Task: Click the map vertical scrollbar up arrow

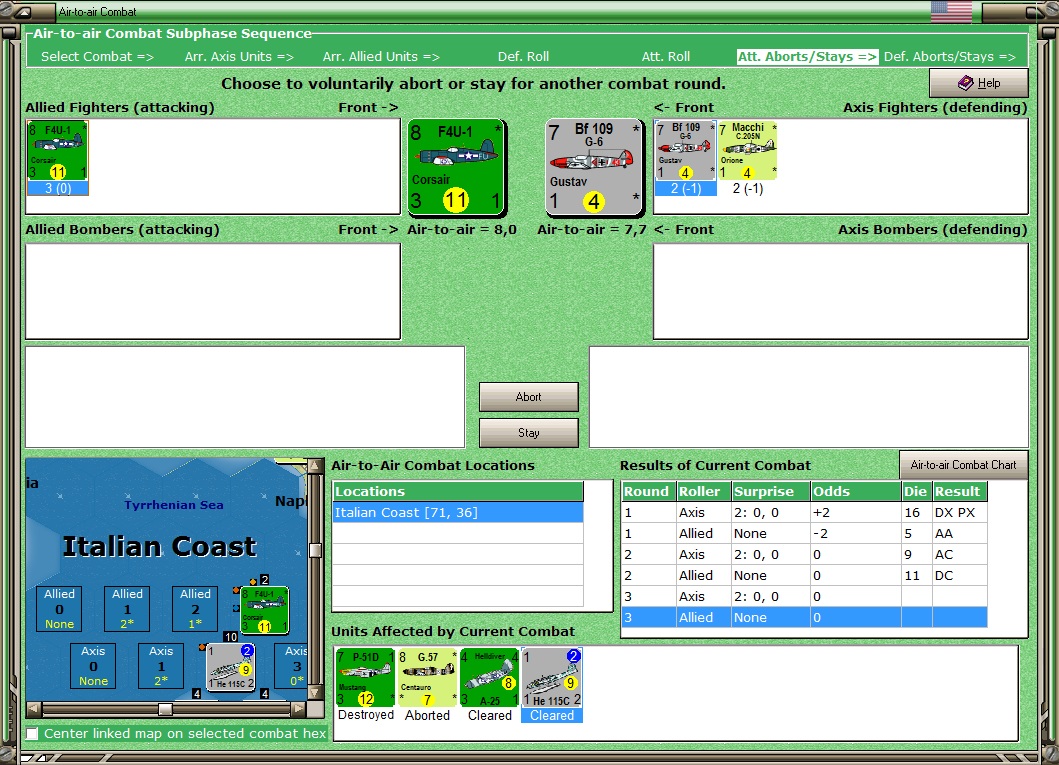Action: tap(315, 466)
